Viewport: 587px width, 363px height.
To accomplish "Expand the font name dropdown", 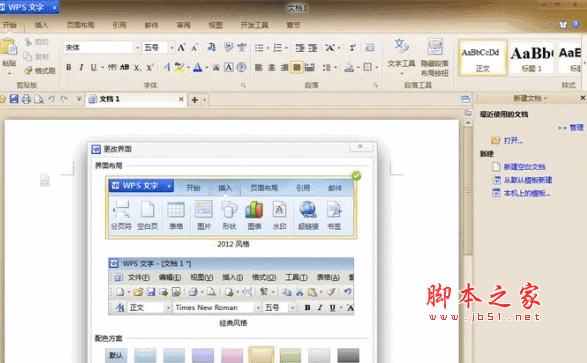I will [x=137, y=48].
